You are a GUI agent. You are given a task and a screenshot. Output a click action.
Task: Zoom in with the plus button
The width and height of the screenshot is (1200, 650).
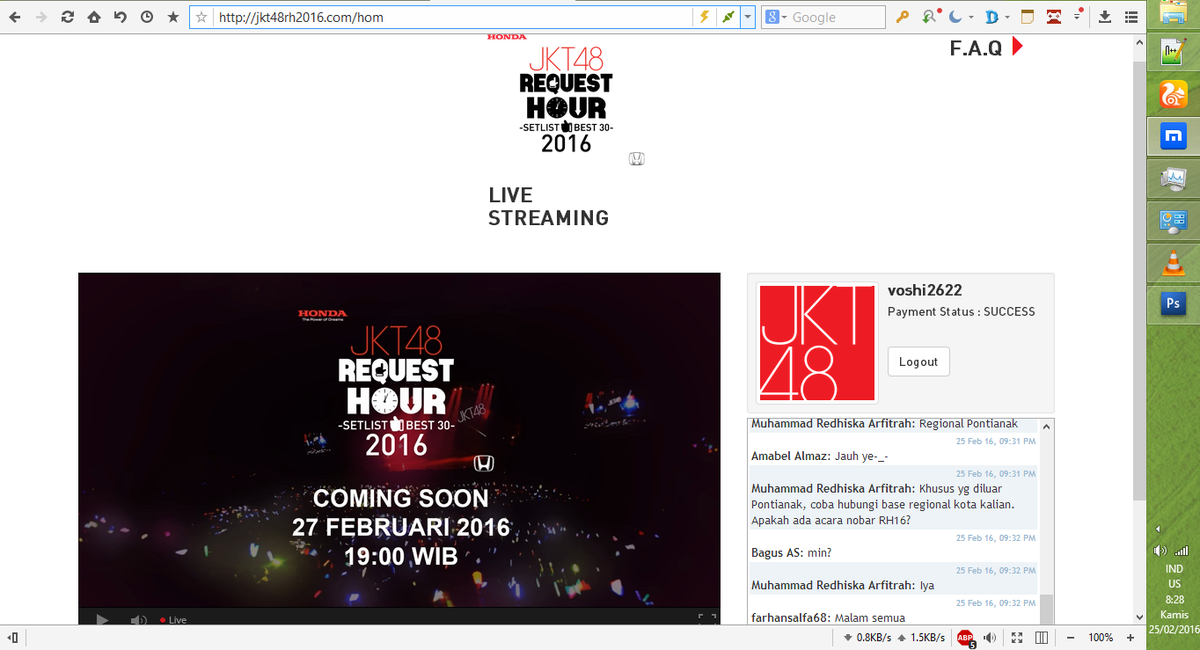point(1130,638)
